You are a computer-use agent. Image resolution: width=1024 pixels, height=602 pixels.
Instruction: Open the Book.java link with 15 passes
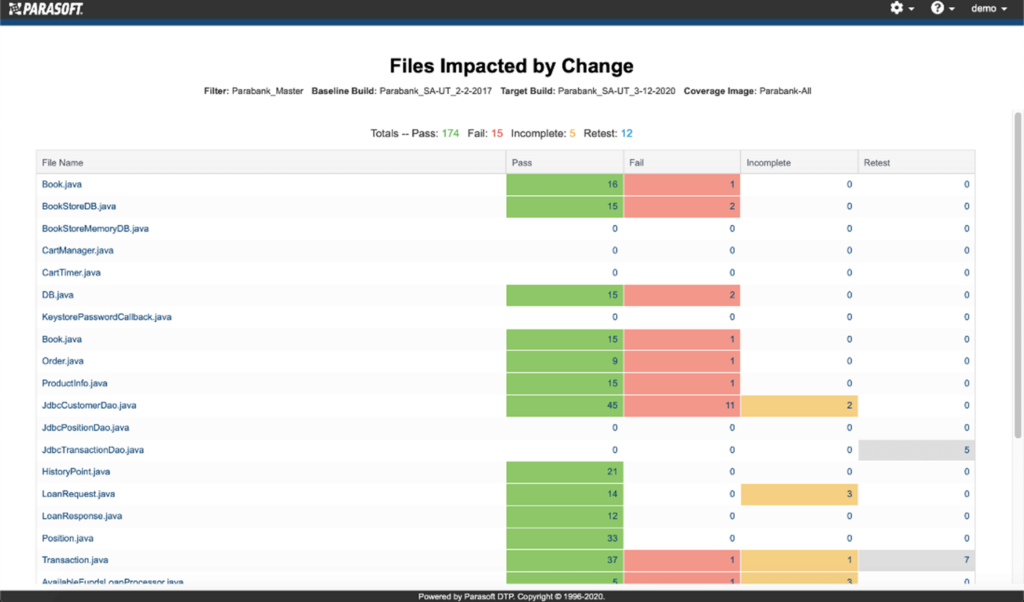pyautogui.click(x=62, y=339)
